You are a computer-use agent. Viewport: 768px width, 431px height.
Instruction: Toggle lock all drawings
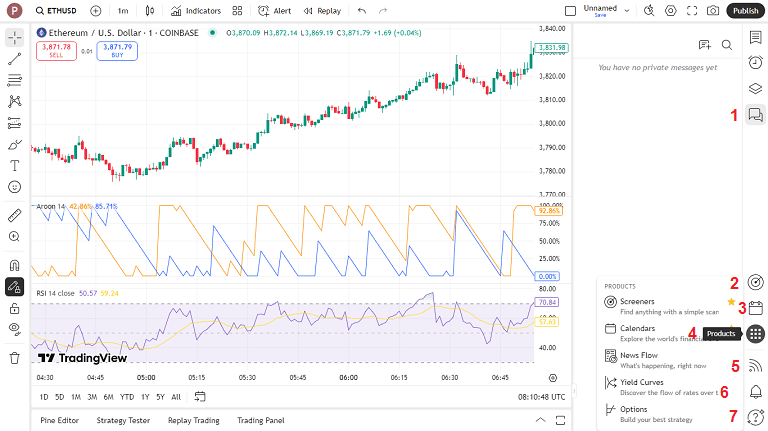15,307
